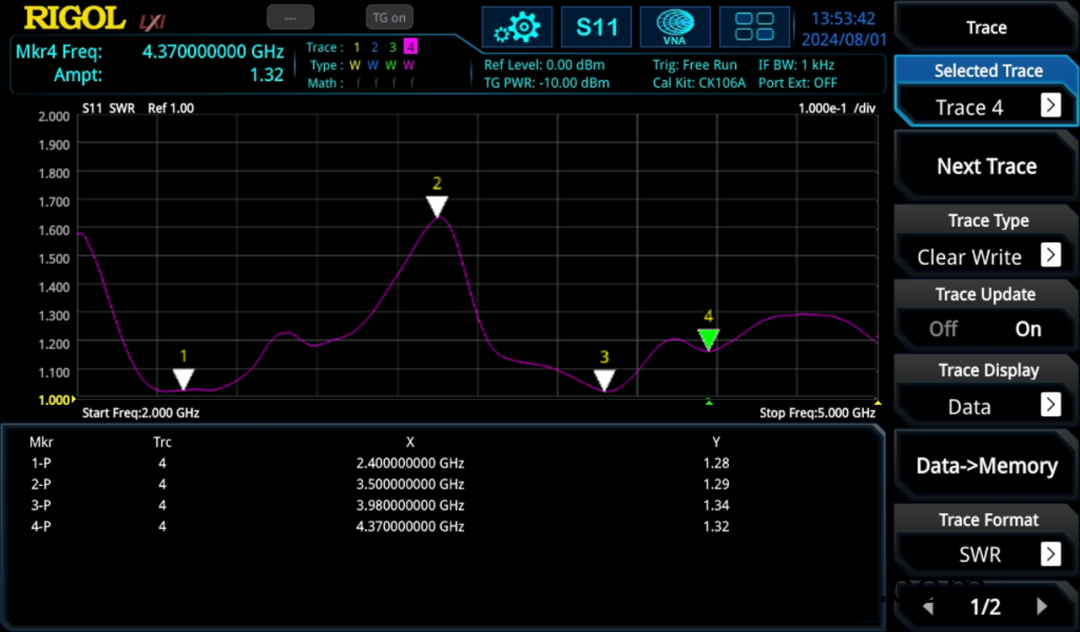Screen dimensions: 1080x632
Task: Go to next menu page arrow
Action: [1042, 606]
